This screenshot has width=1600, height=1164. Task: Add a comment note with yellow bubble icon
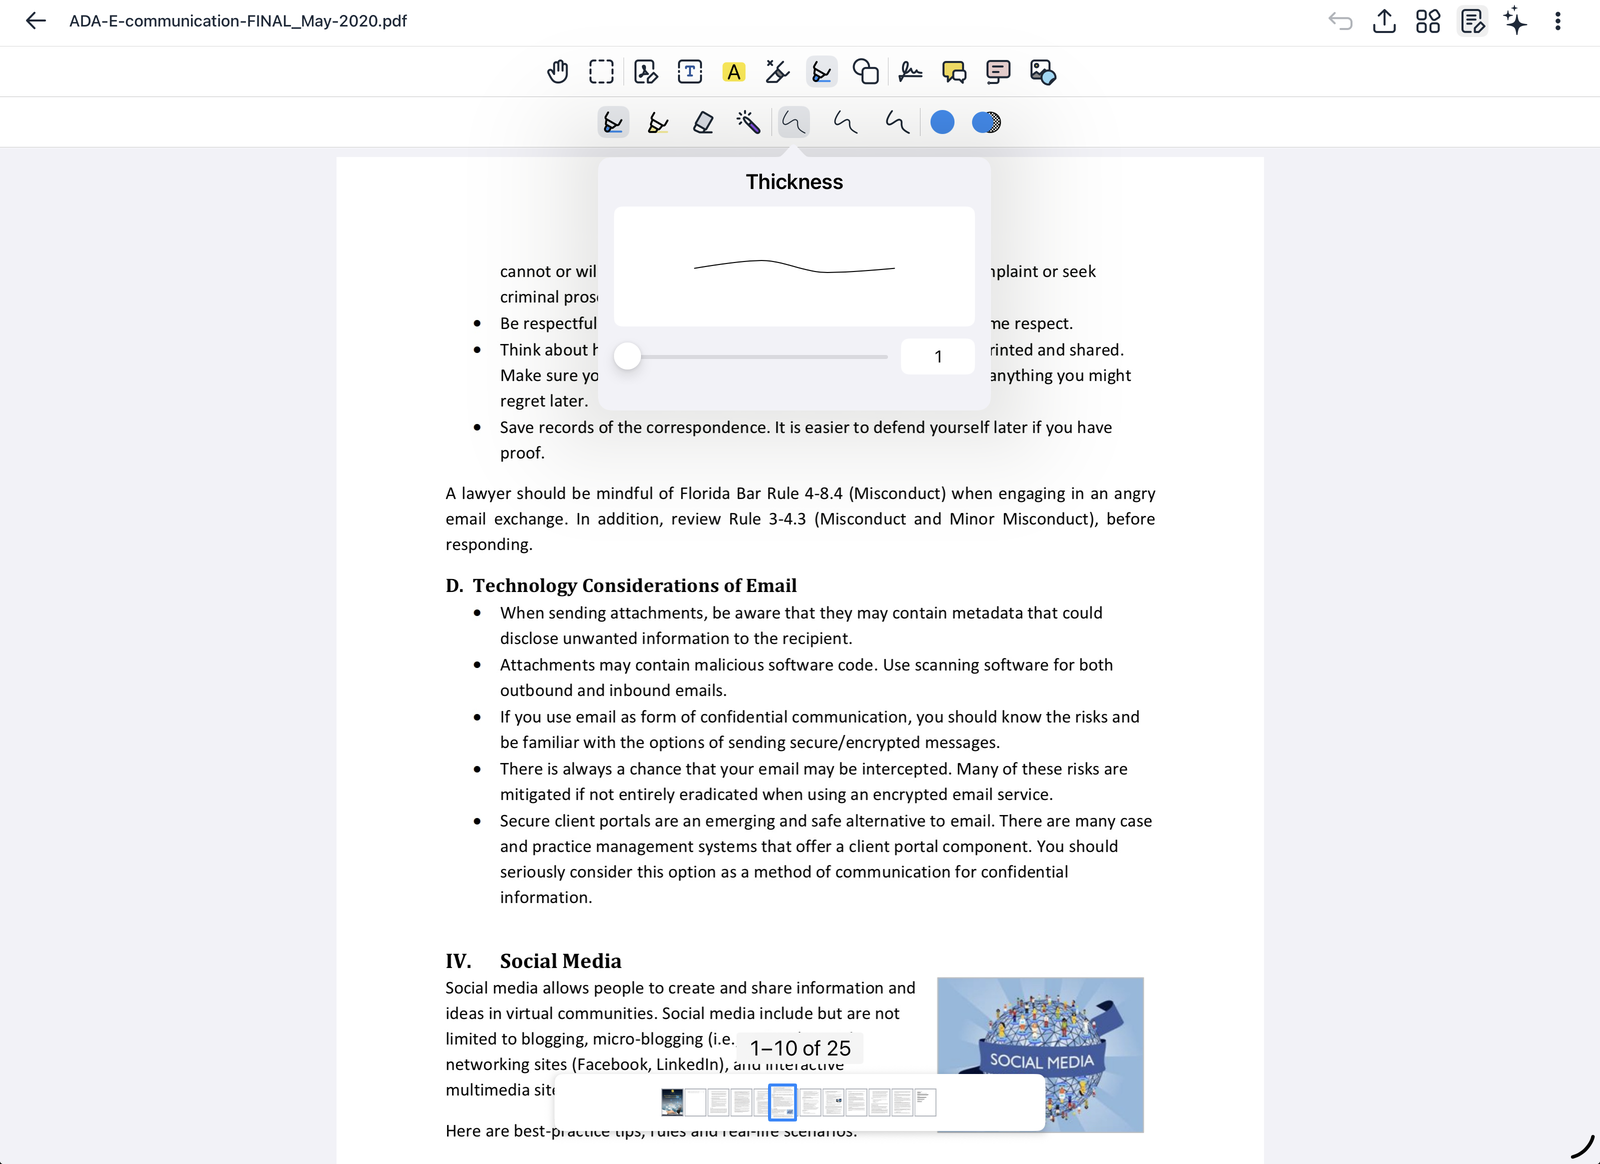pos(954,72)
